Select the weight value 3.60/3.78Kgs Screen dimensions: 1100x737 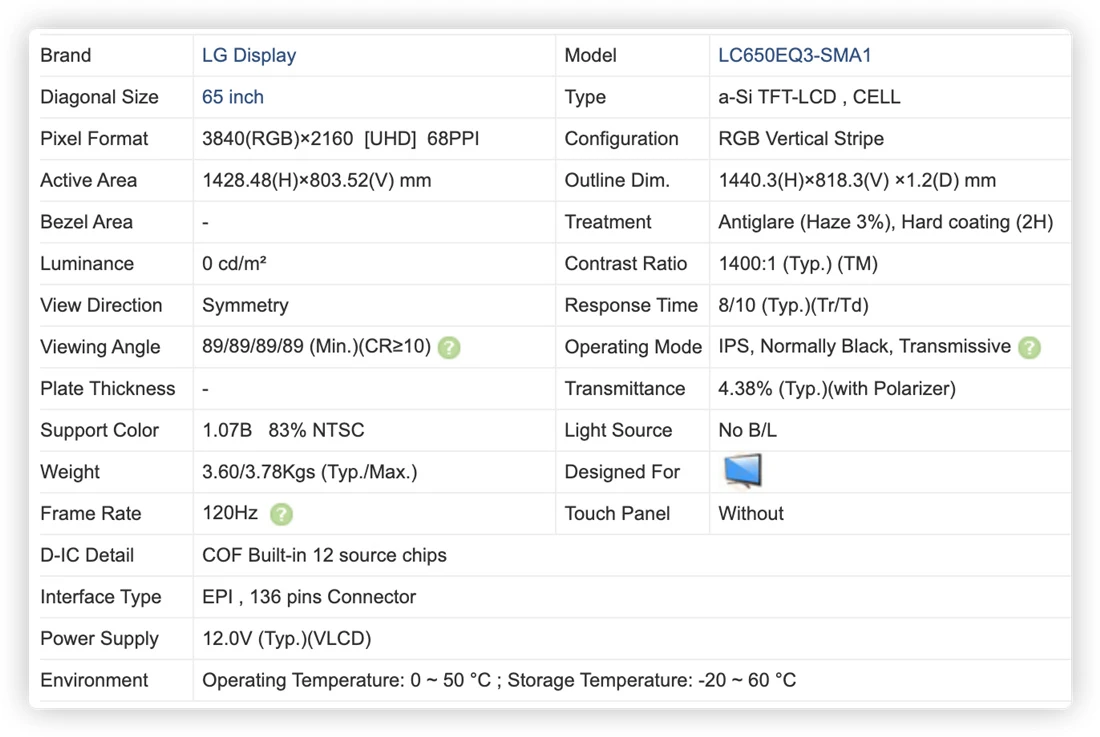[x=258, y=472]
